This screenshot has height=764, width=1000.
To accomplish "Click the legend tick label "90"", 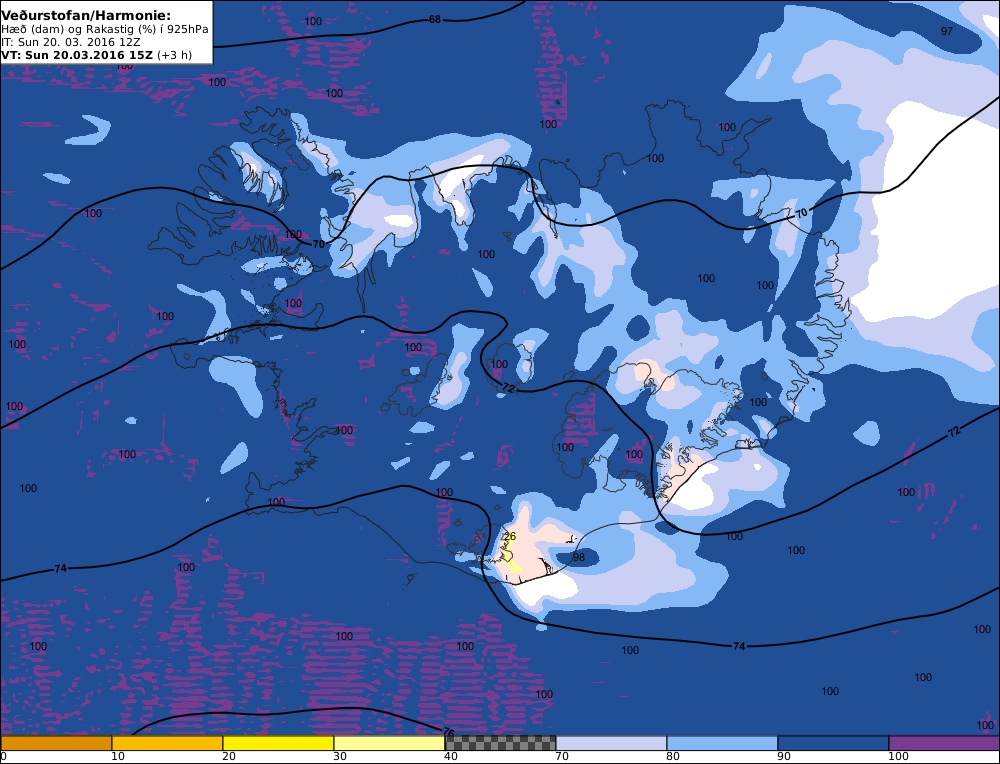I will pos(784,756).
